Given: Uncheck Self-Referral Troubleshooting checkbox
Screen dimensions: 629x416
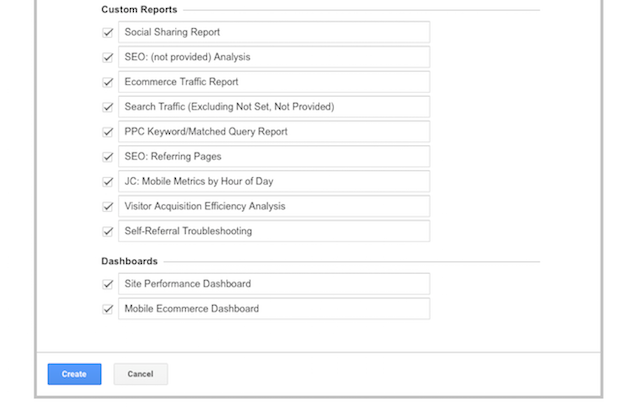Looking at the screenshot, I should coord(108,231).
